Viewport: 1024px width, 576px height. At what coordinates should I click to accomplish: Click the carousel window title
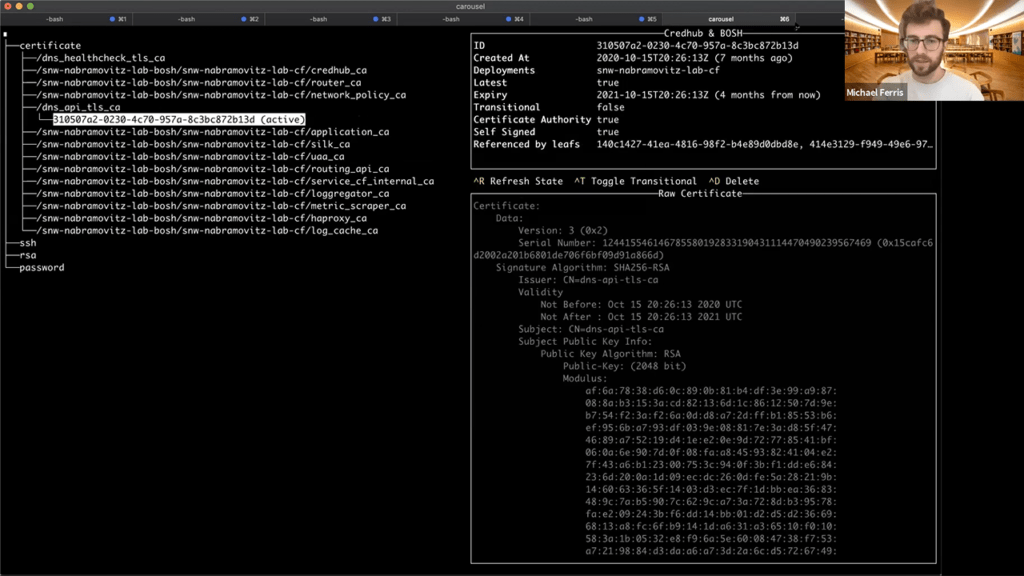pyautogui.click(x=470, y=6)
